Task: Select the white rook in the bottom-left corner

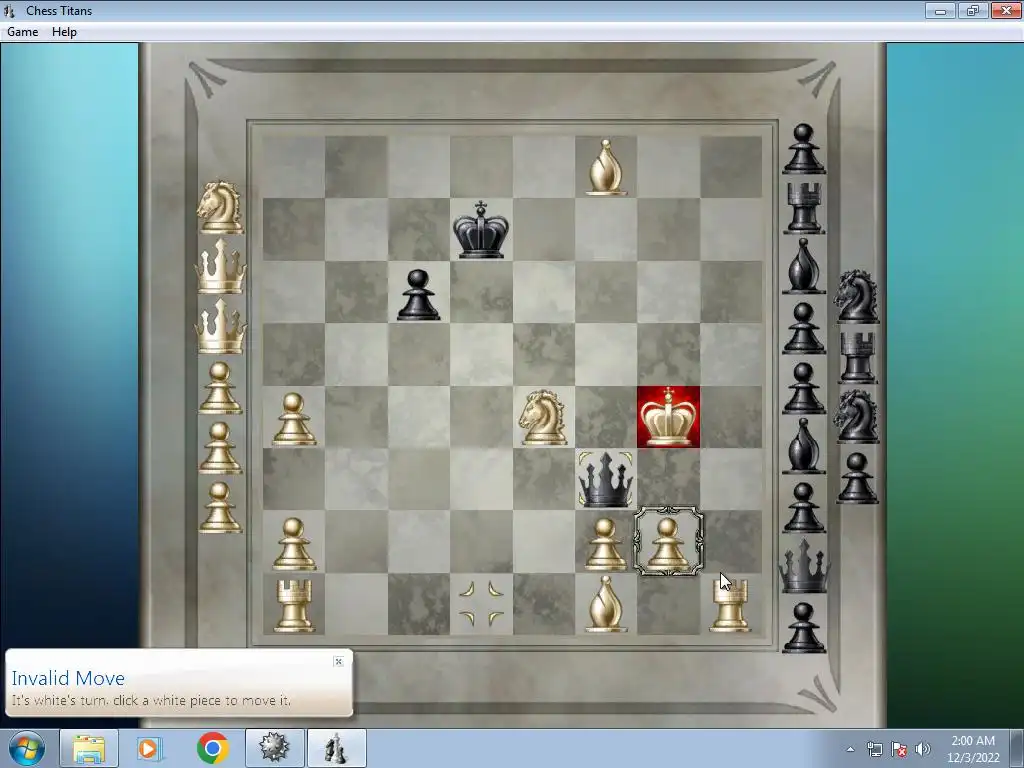Action: click(x=293, y=606)
